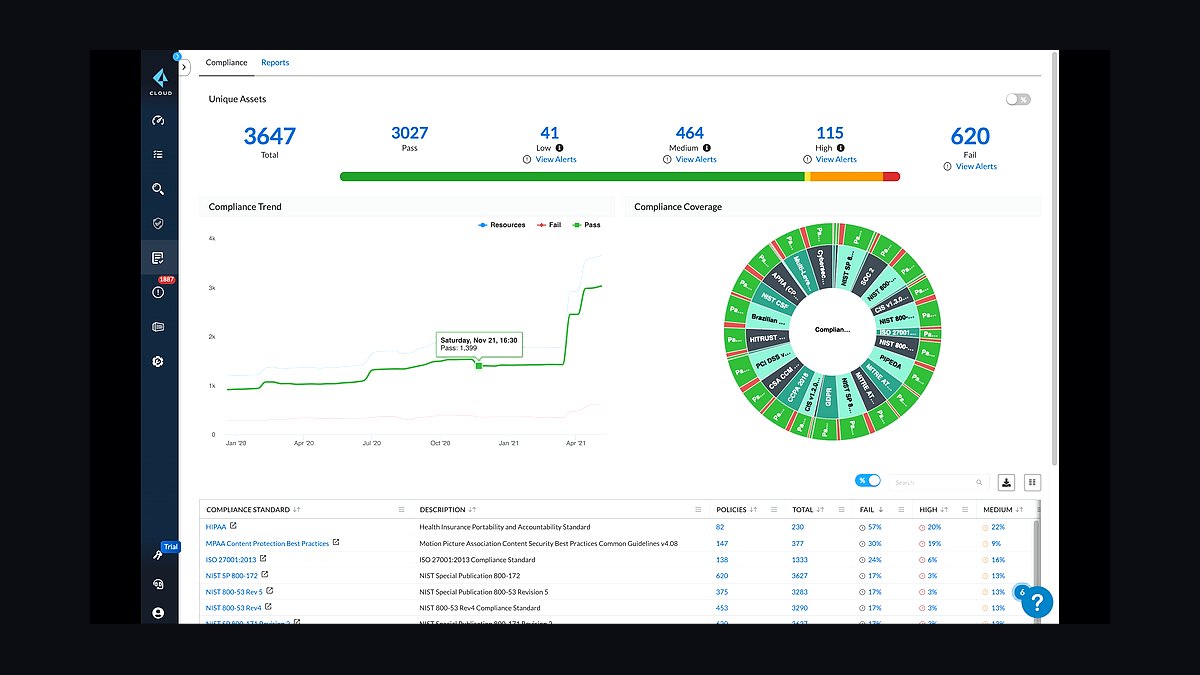Viewport: 1200px width, 675px height.
Task: Click the download table button
Action: coord(1007,482)
